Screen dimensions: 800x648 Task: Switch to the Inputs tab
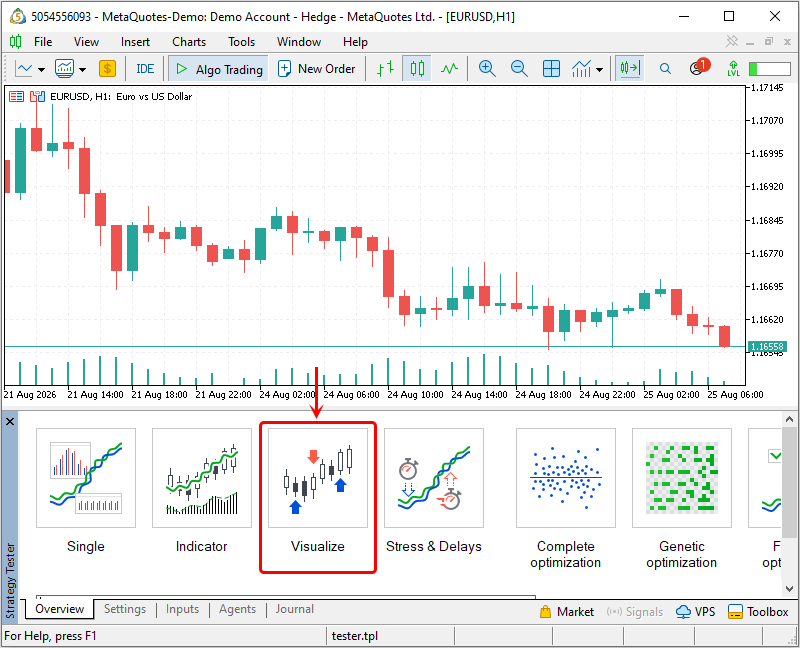pyautogui.click(x=182, y=609)
